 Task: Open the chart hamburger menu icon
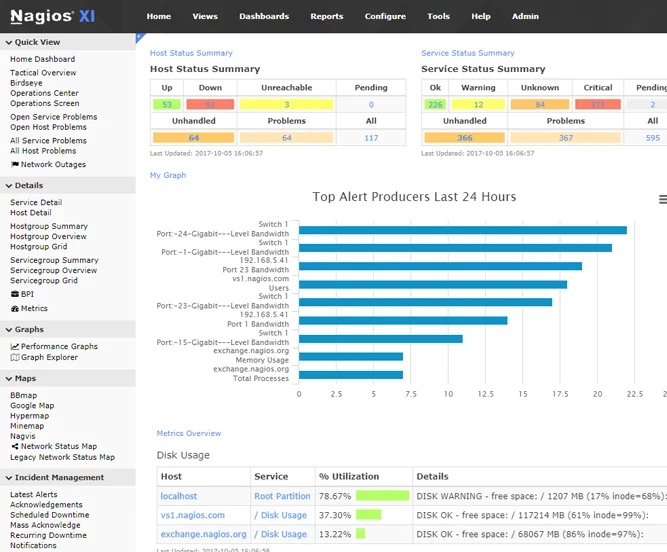(663, 199)
